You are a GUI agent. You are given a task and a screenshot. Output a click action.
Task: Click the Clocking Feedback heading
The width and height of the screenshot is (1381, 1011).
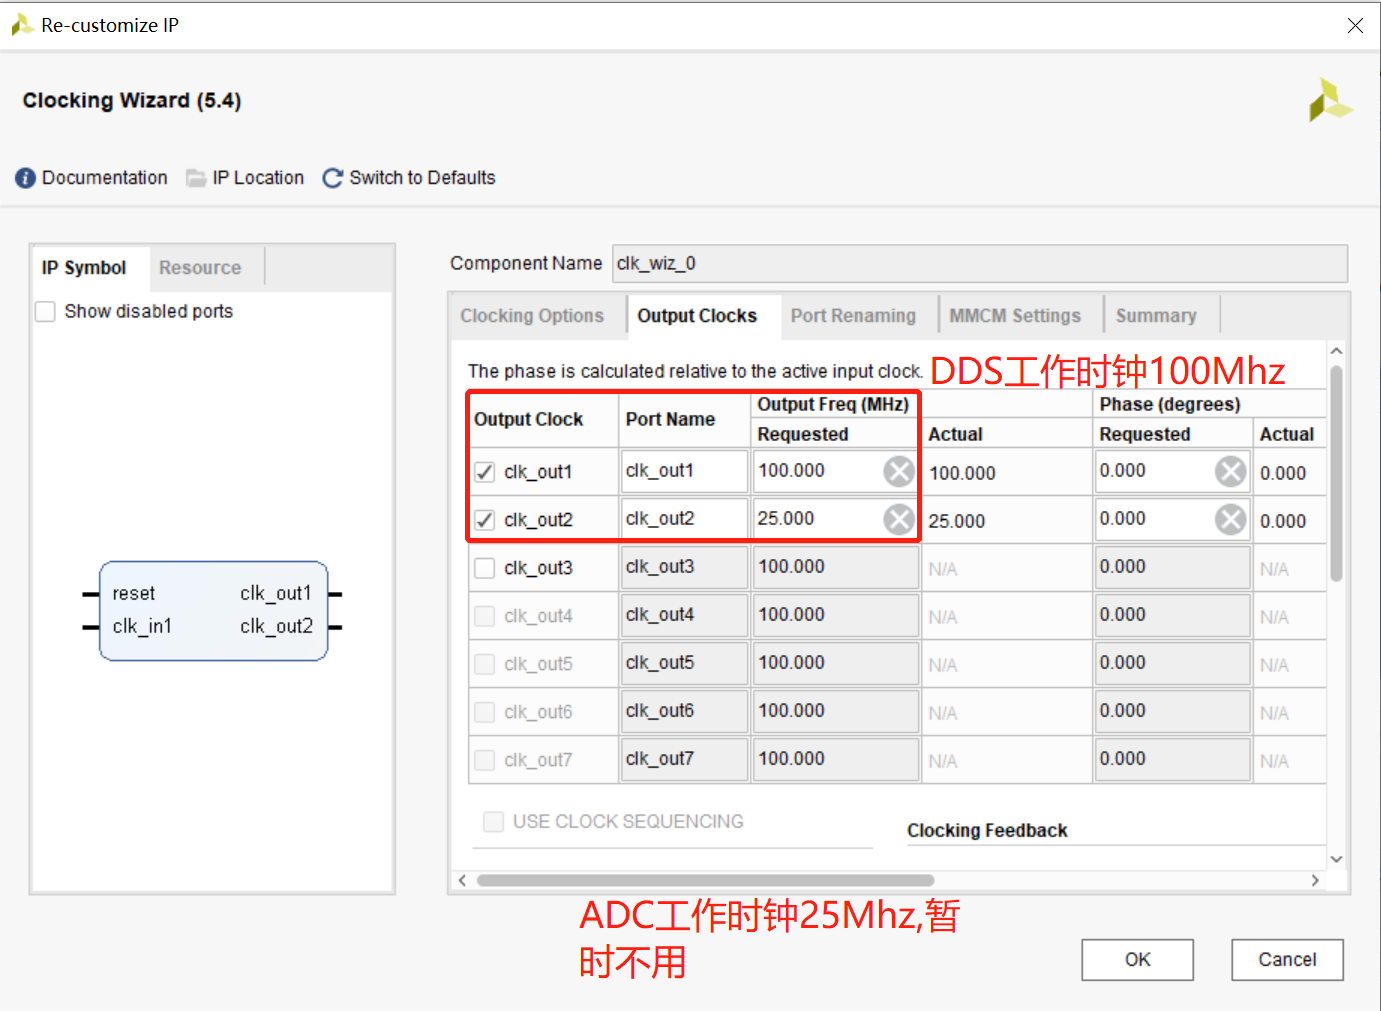(987, 831)
